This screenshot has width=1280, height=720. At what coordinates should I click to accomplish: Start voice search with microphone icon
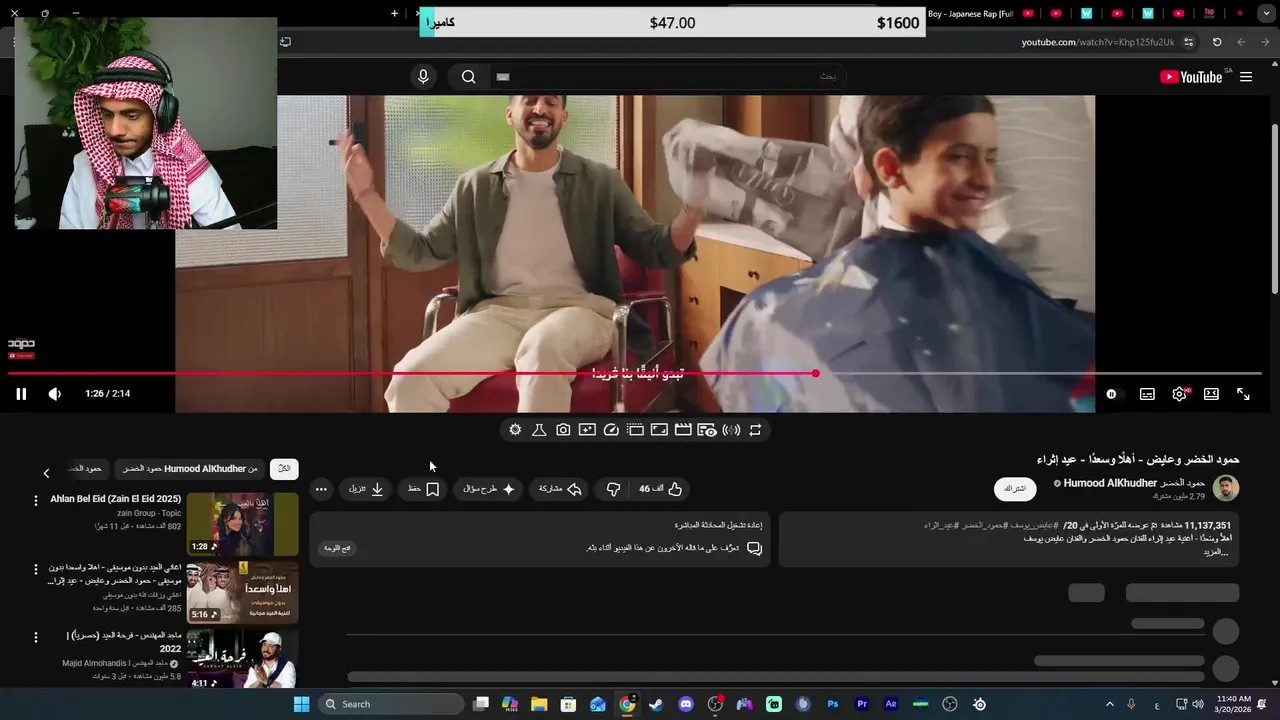pos(423,77)
